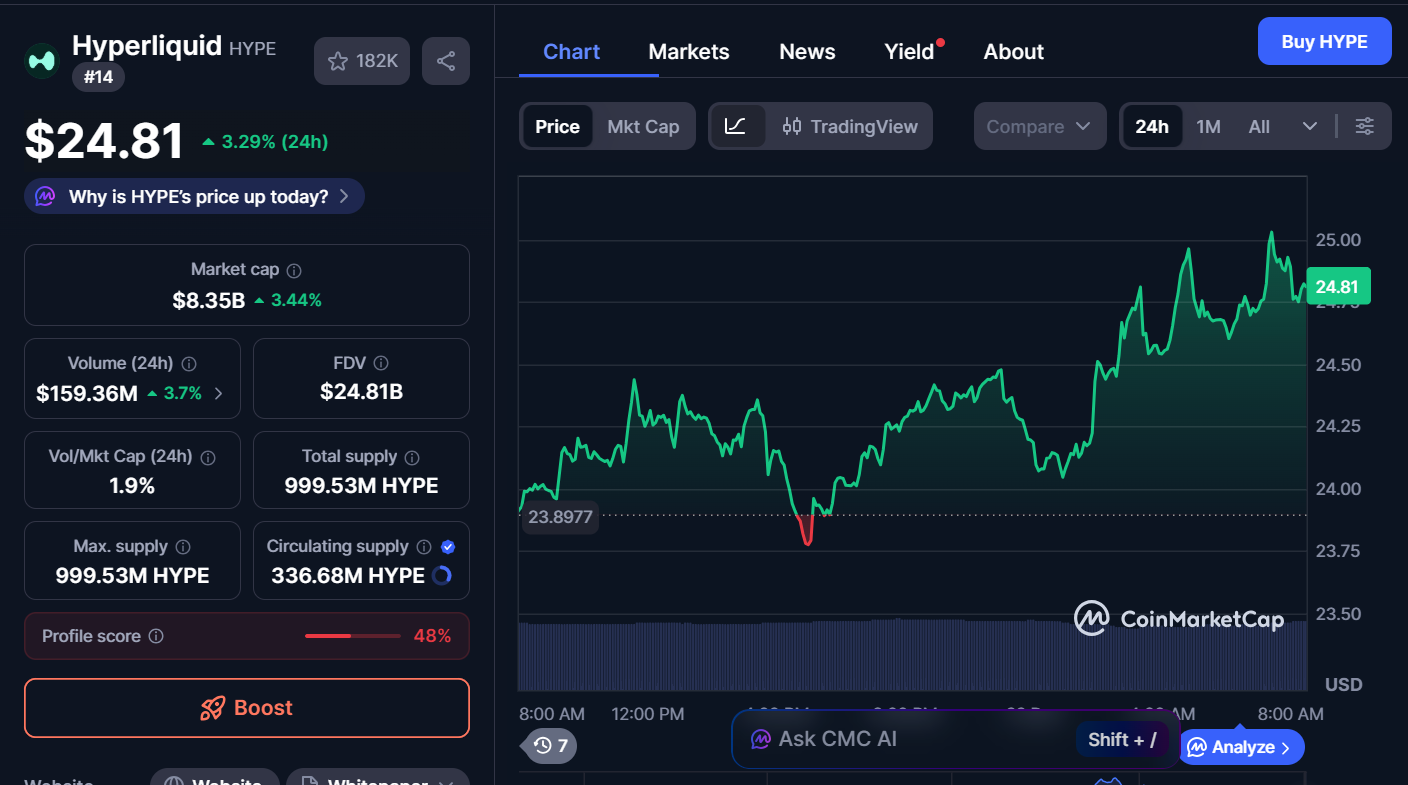Switch to the Markets tab
Viewport: 1408px width, 785px height.
point(689,51)
